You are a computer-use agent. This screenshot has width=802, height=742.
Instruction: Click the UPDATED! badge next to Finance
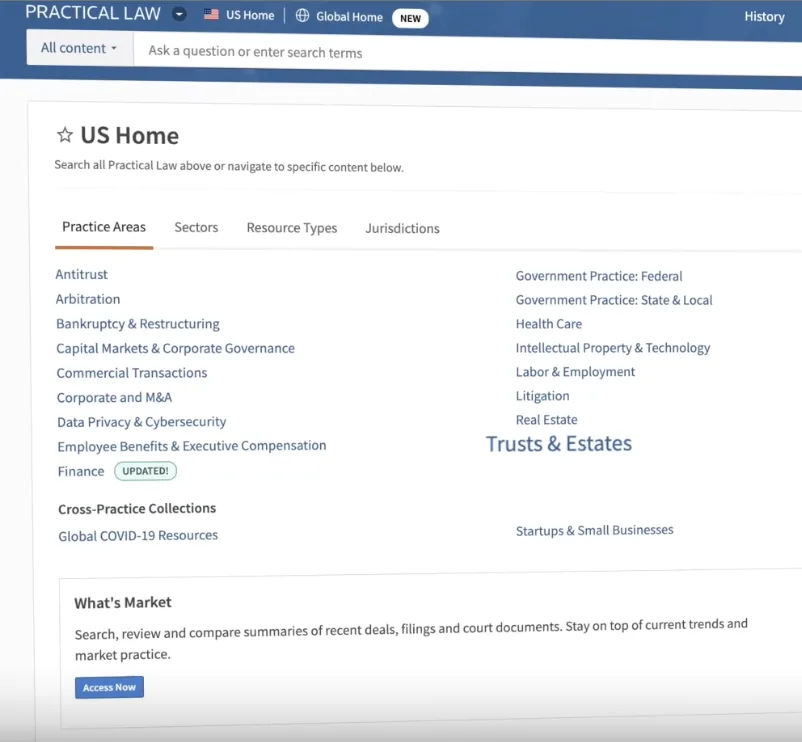pos(145,471)
